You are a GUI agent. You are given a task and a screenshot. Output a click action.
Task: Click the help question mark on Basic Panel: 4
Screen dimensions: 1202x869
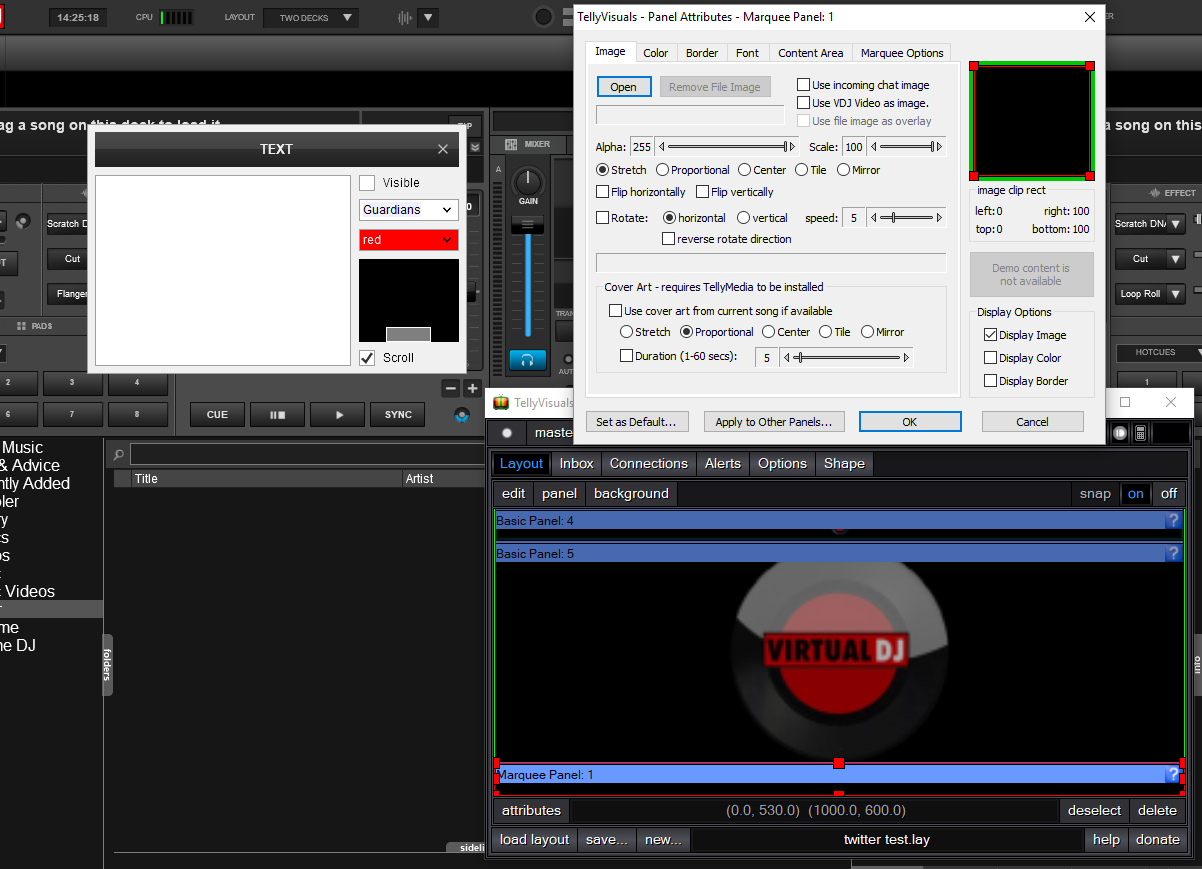pos(1174,521)
